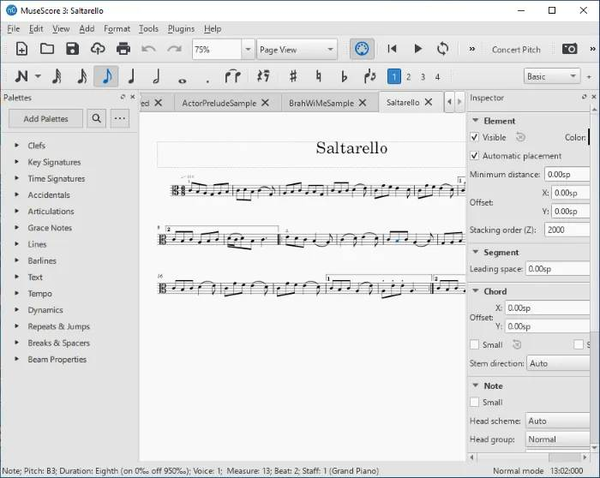Toggle loop playback icon

tap(442, 48)
